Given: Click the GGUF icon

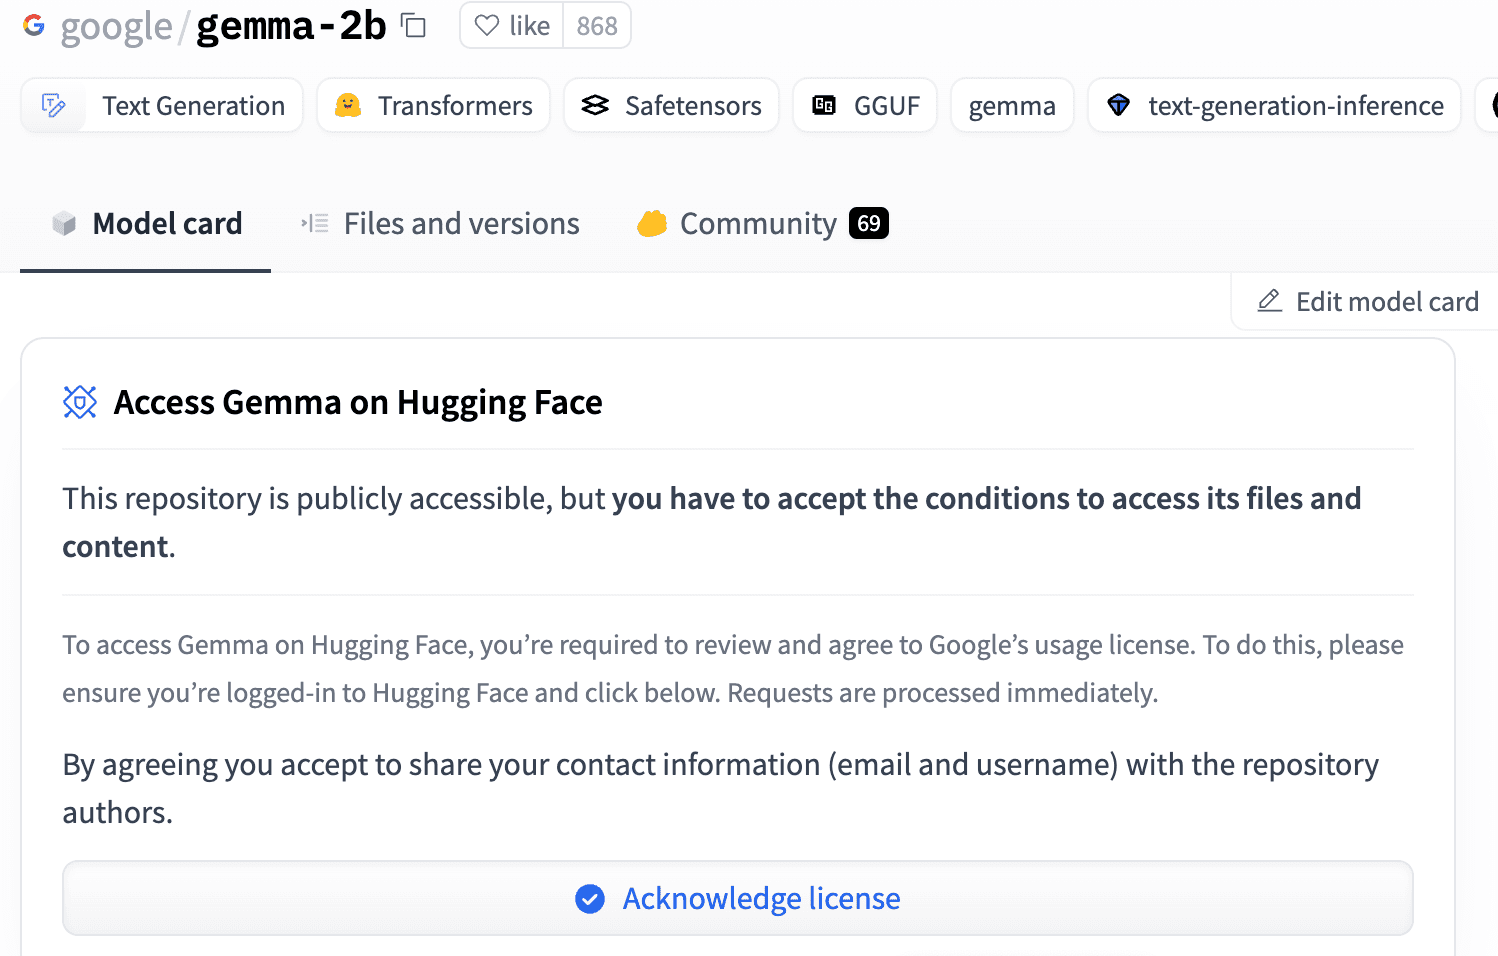Looking at the screenshot, I should (824, 105).
